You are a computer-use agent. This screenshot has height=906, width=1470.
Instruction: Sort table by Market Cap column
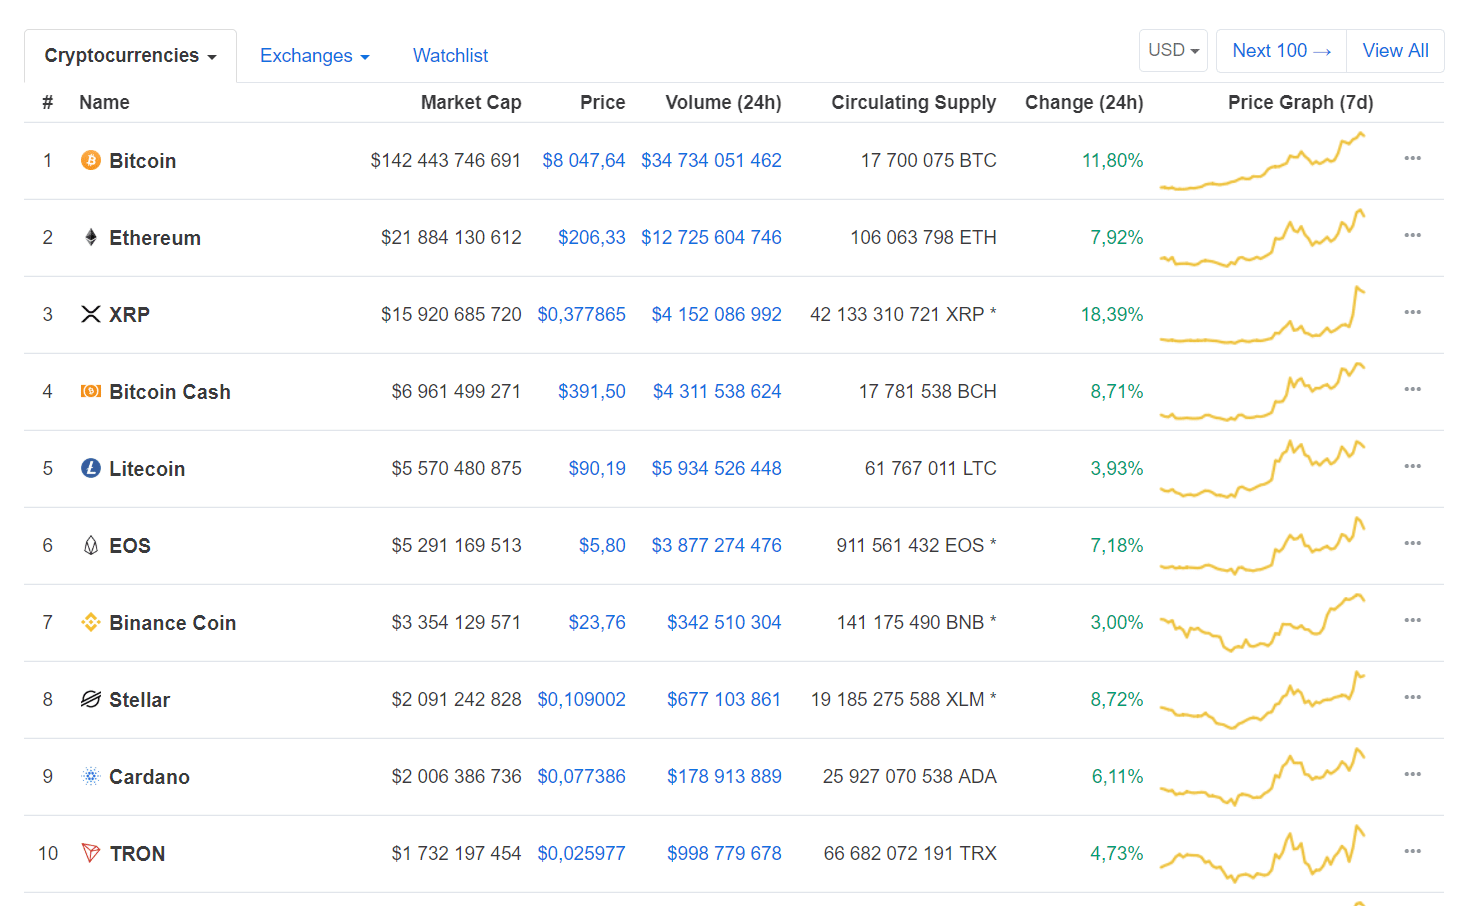click(x=470, y=103)
